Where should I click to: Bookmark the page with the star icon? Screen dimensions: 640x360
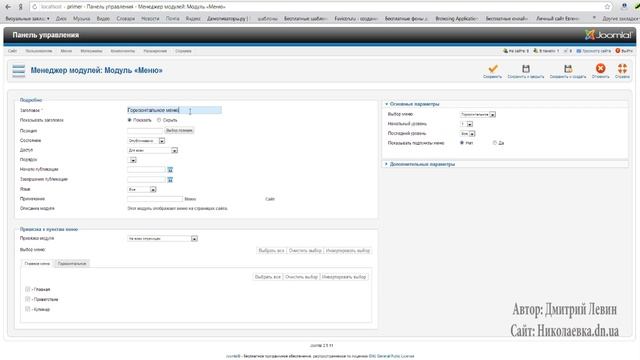(607, 7)
